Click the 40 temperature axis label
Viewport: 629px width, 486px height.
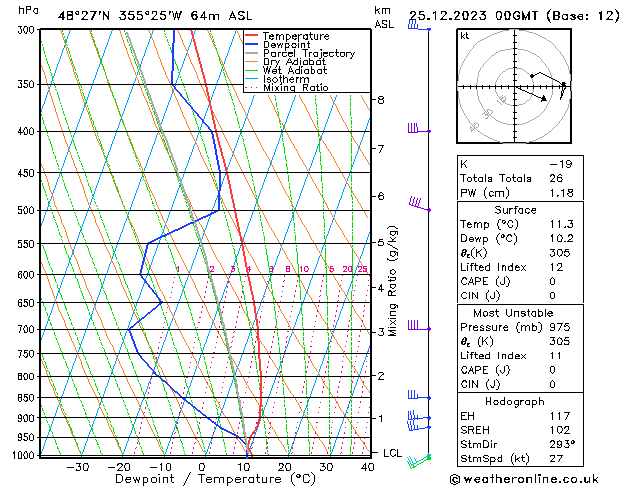367,467
